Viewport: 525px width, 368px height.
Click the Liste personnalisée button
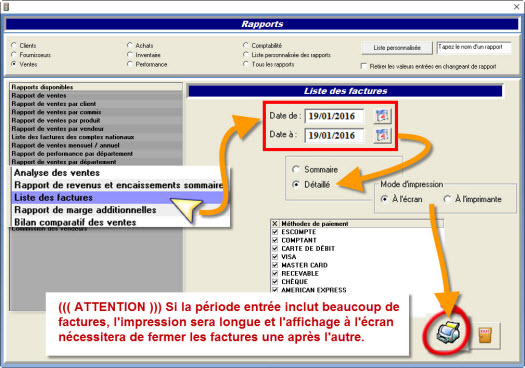[397, 48]
